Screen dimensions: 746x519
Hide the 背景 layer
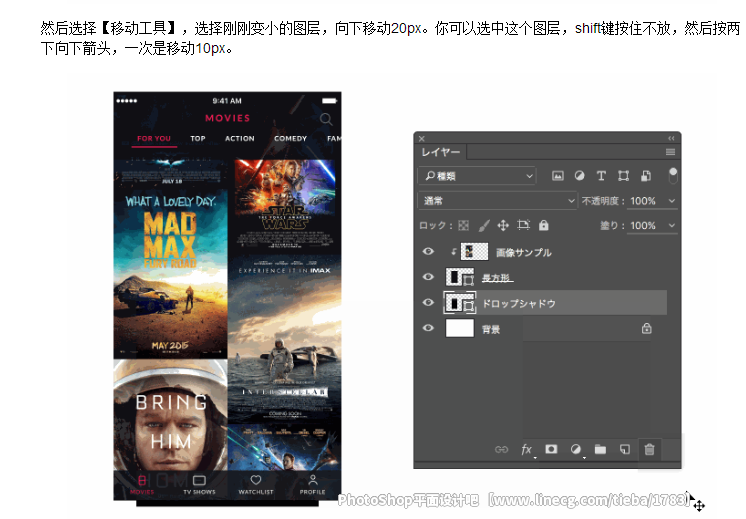click(428, 328)
